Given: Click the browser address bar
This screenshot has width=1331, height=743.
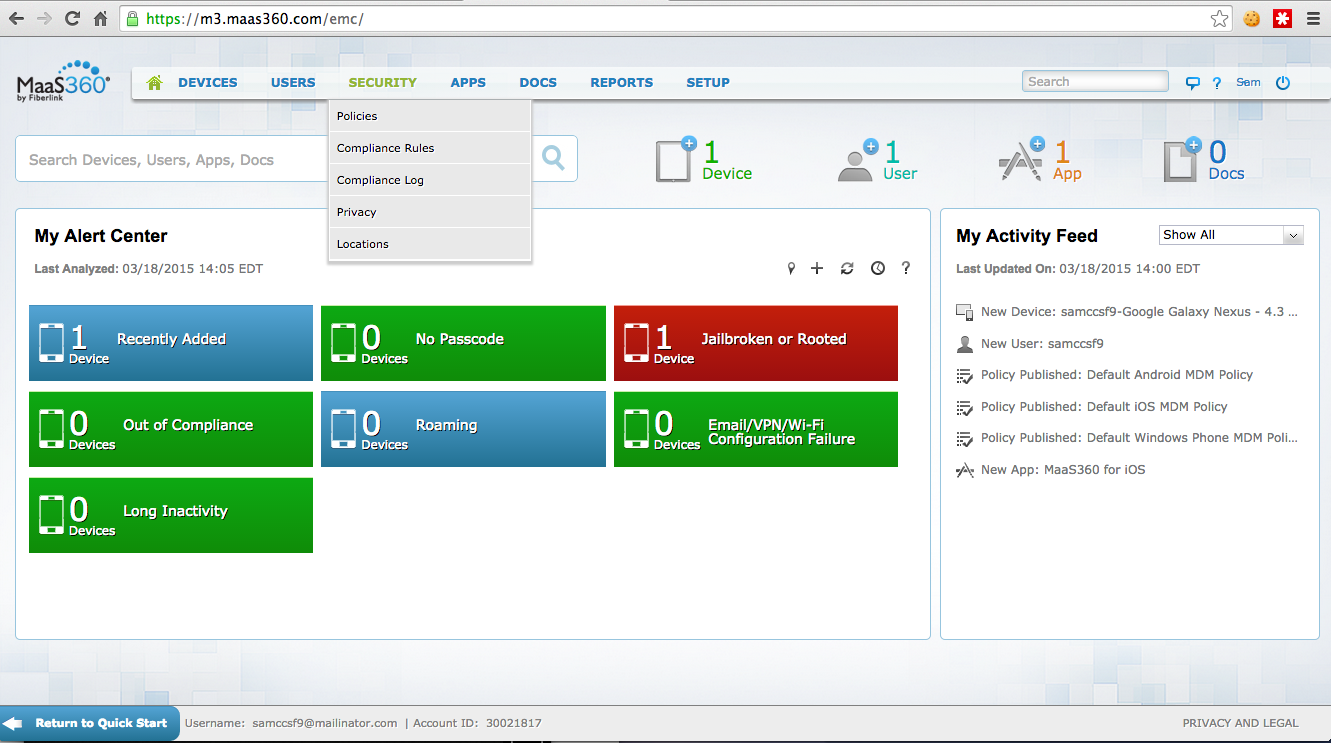Looking at the screenshot, I should pos(675,19).
